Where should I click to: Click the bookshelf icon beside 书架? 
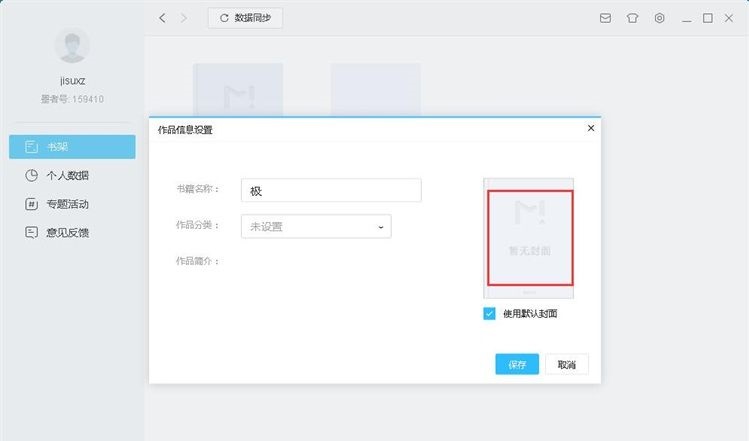[32, 147]
